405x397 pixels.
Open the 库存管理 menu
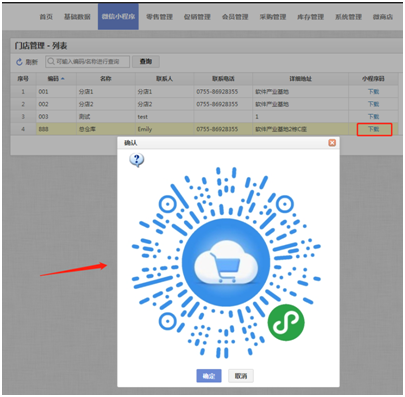point(310,17)
